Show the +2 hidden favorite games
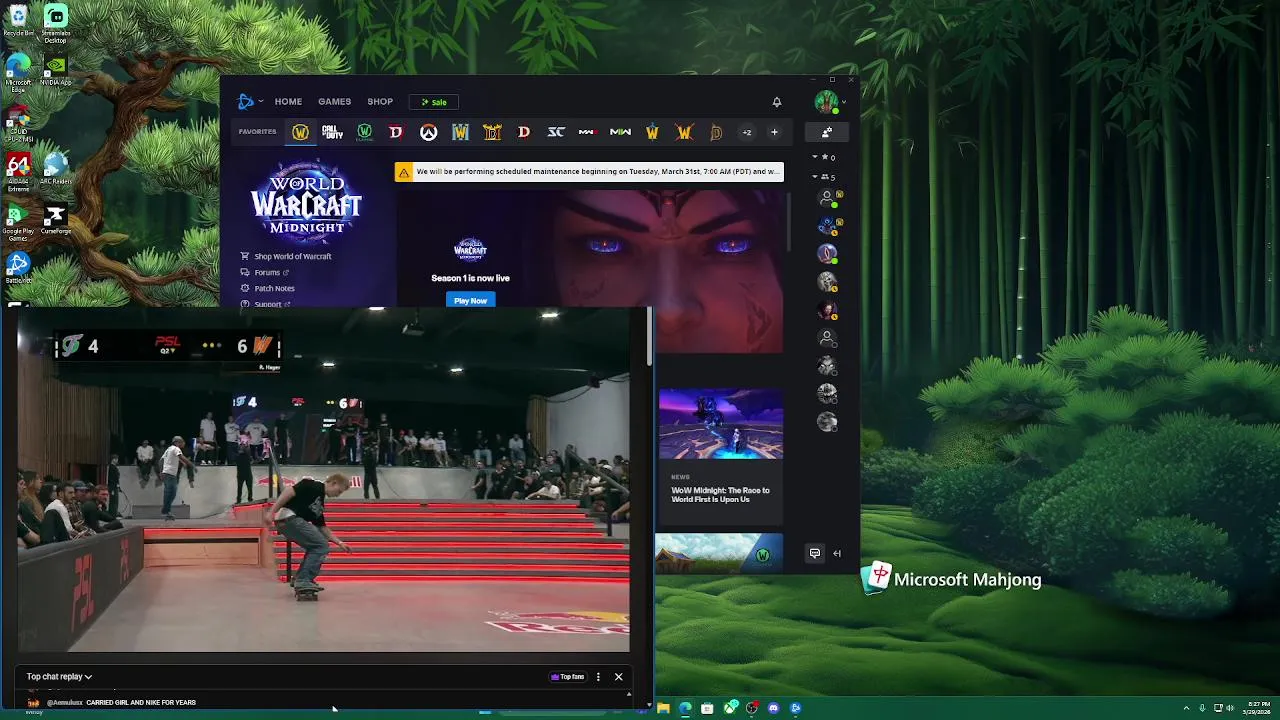 (x=746, y=132)
